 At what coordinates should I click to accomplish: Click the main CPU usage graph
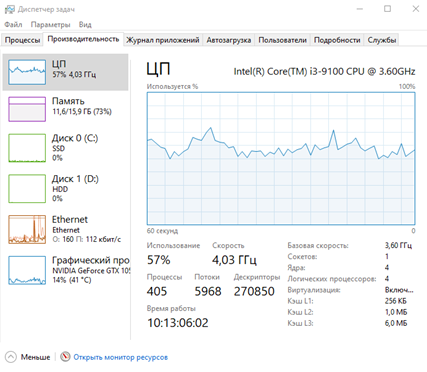point(281,158)
